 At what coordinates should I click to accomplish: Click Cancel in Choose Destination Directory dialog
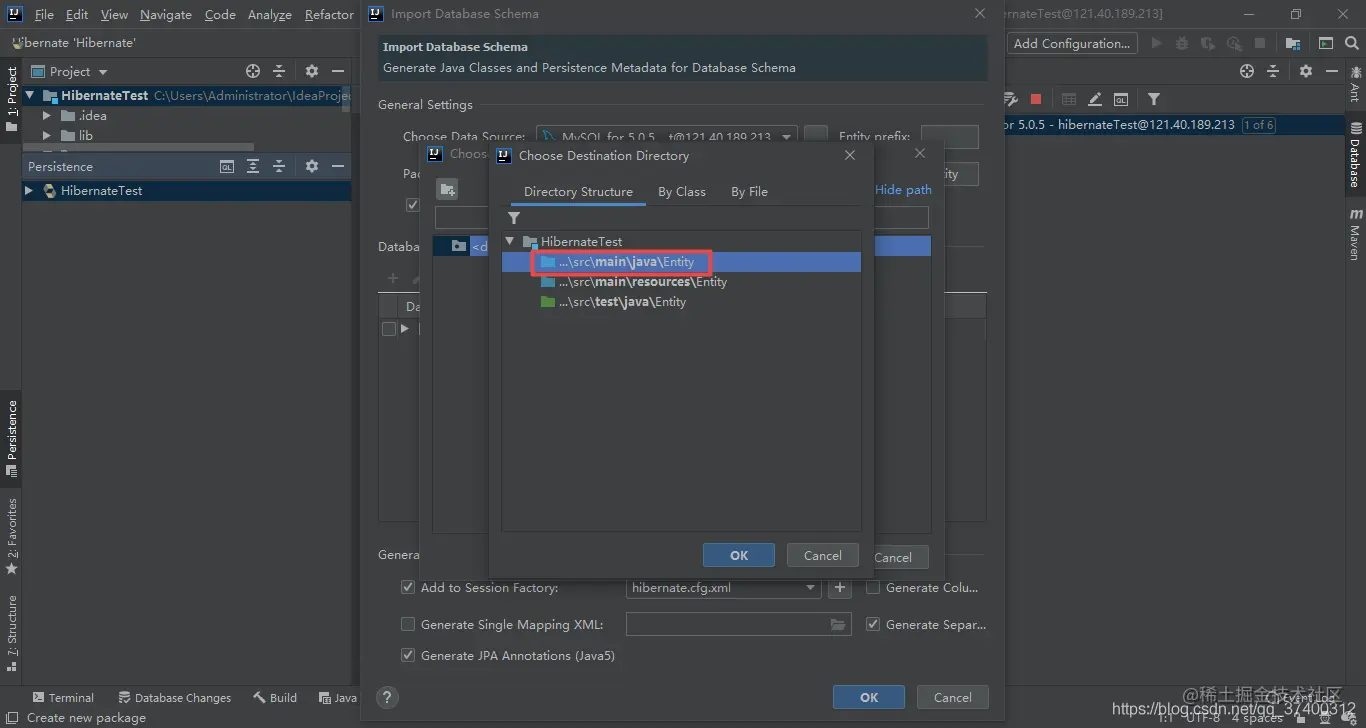tap(822, 555)
